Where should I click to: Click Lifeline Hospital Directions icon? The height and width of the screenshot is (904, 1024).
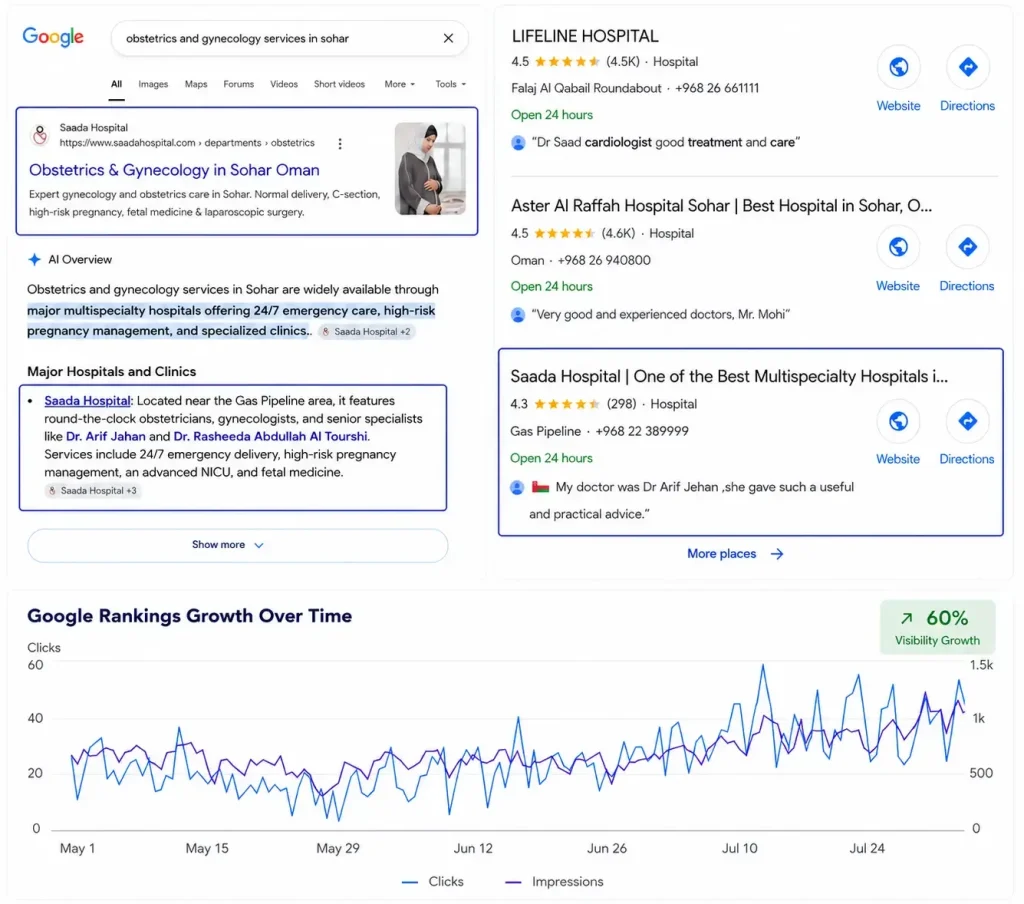point(968,67)
